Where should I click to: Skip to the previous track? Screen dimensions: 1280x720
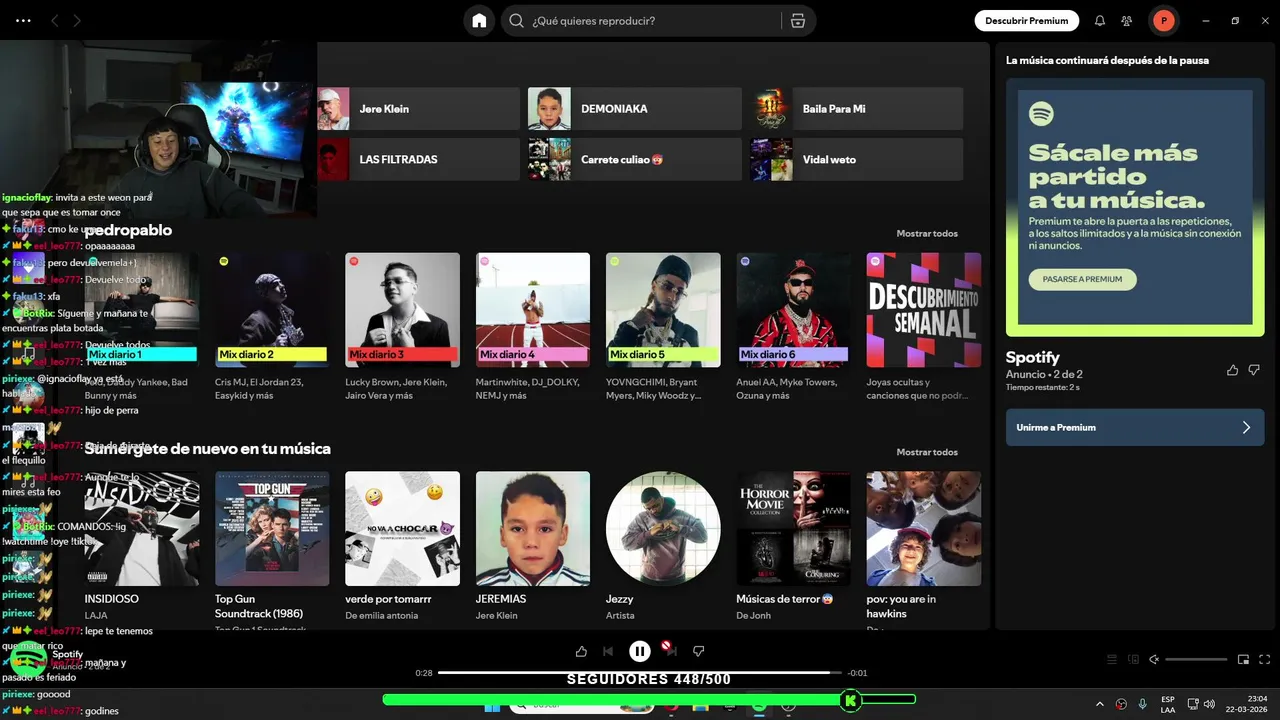[x=607, y=651]
